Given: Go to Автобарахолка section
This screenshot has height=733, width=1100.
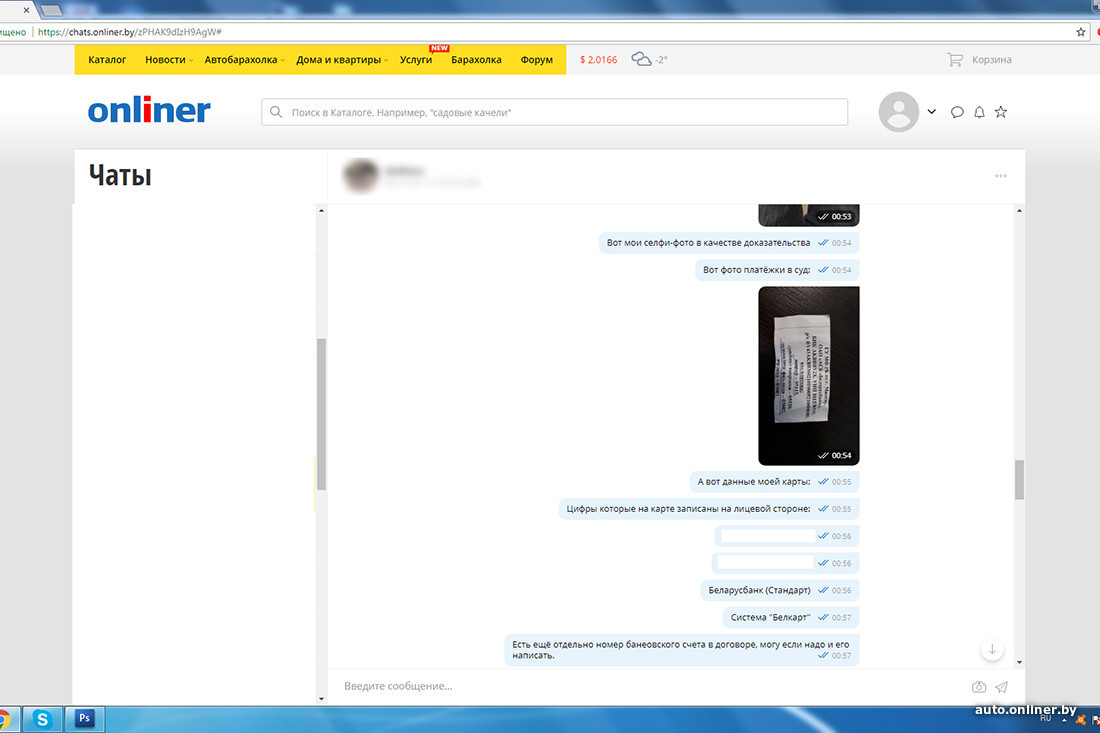Looking at the screenshot, I should [x=241, y=60].
